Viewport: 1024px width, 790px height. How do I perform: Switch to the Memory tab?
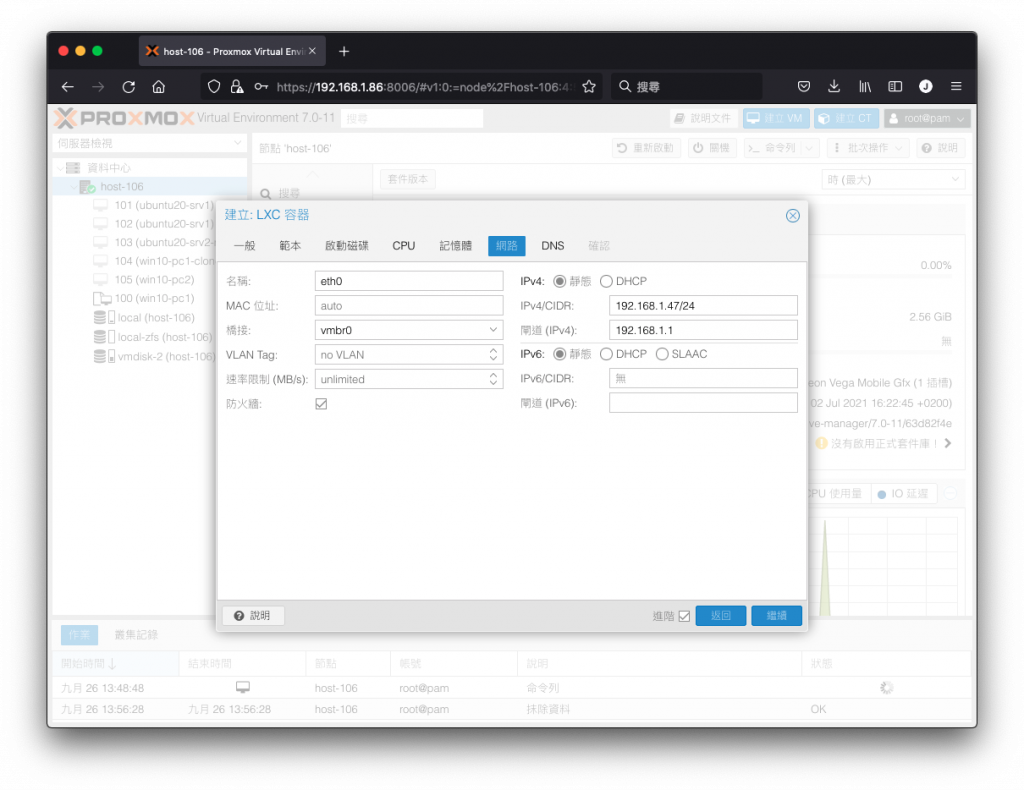point(455,246)
